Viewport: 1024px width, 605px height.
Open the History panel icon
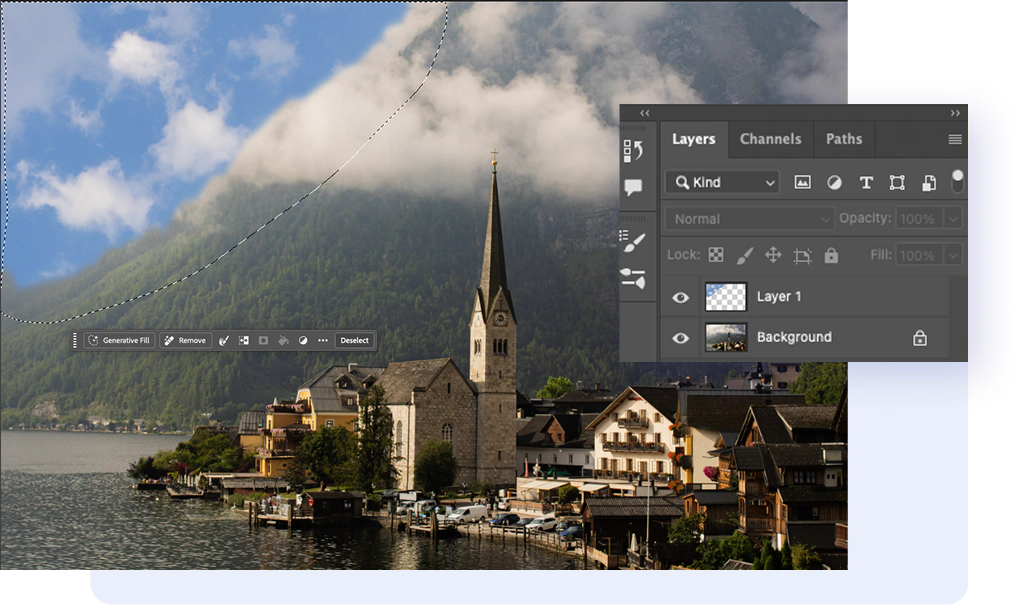(x=633, y=151)
